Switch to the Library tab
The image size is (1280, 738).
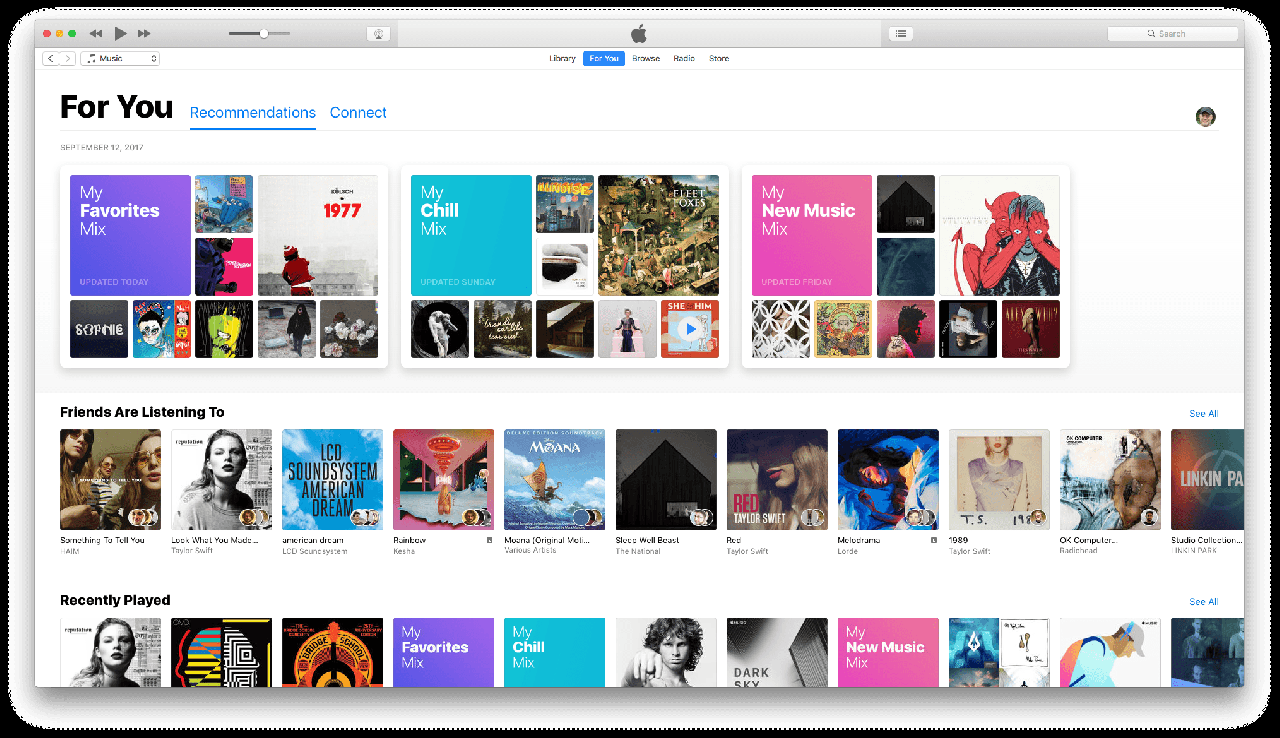tap(562, 58)
